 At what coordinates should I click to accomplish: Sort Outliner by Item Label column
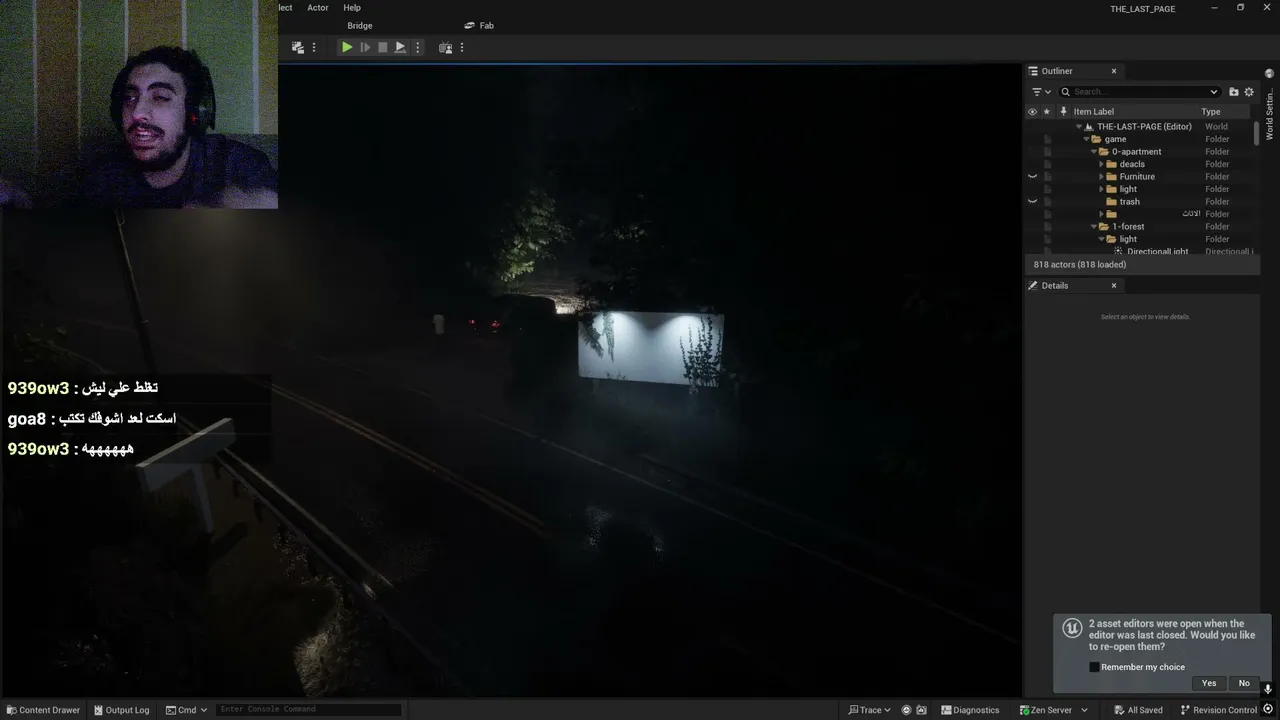point(1093,112)
